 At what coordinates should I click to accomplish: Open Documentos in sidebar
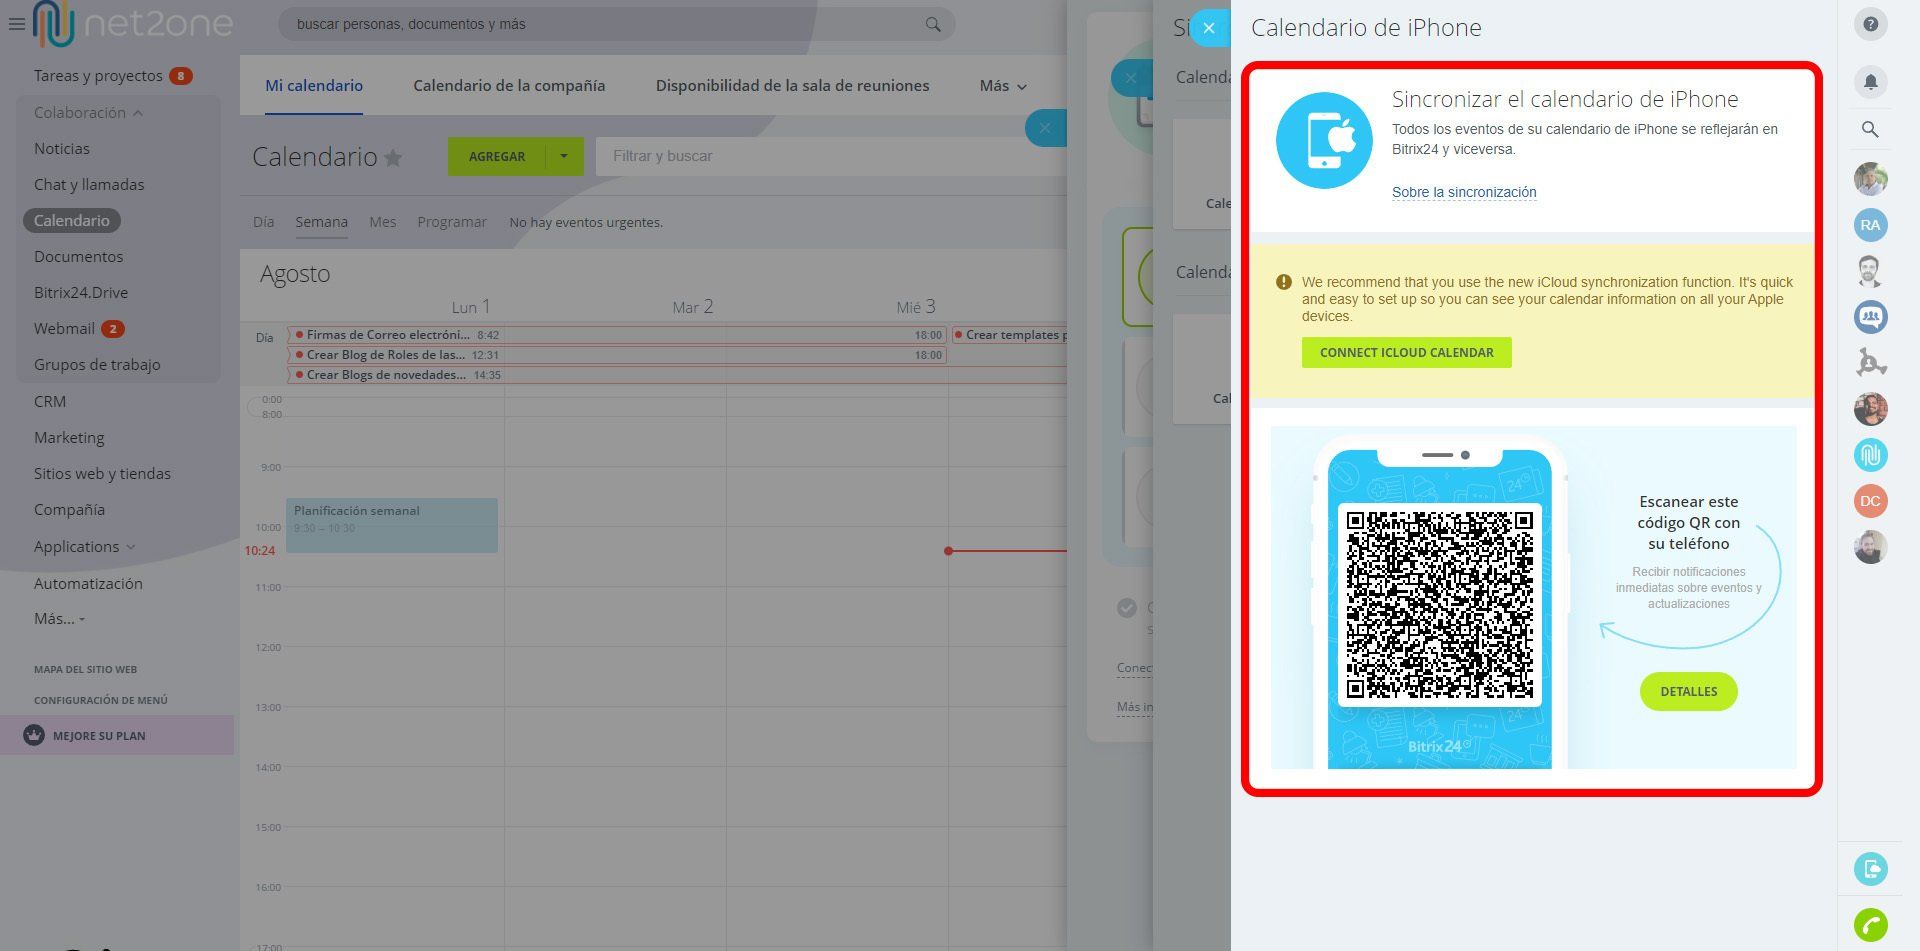(x=79, y=256)
